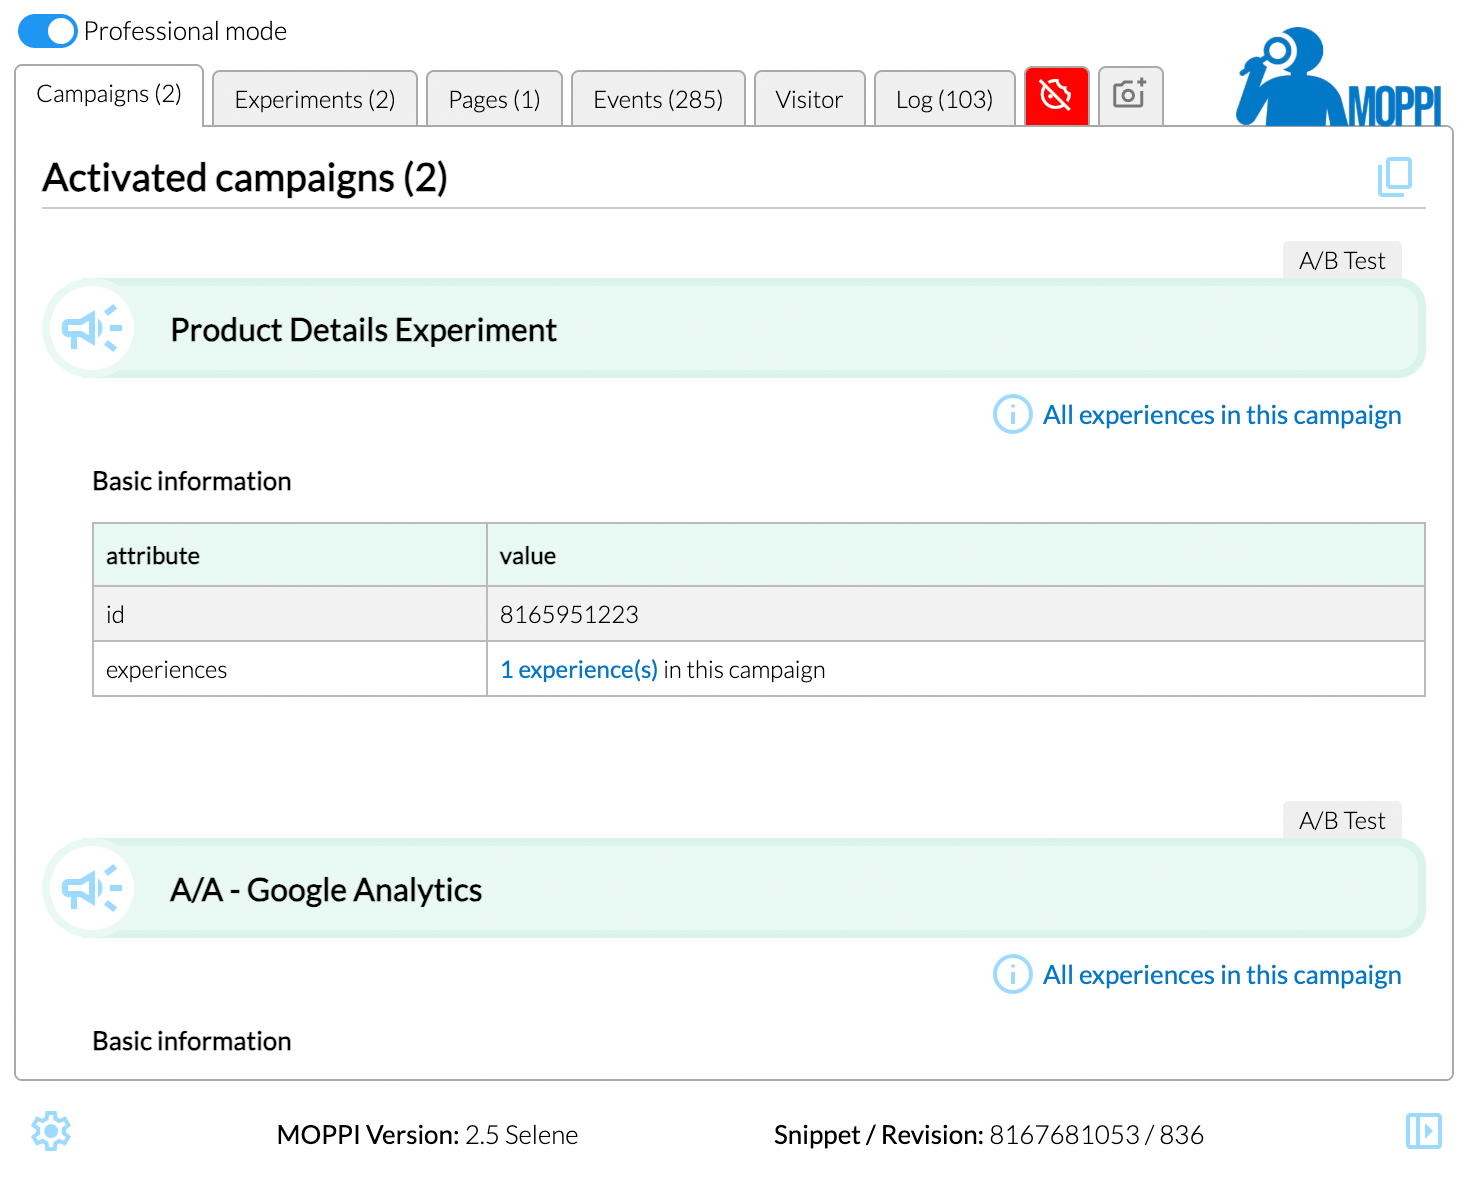Go to the Visitor tab

[x=809, y=100]
